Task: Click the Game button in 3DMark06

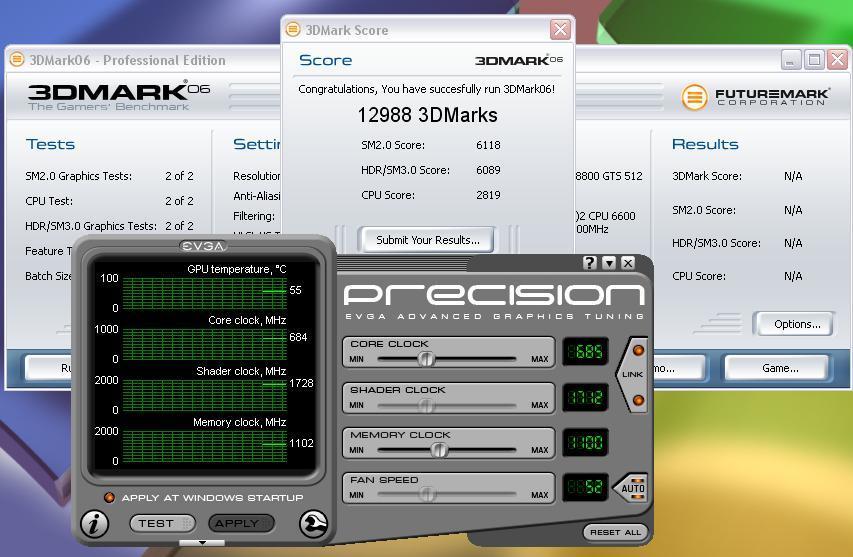Action: (777, 368)
